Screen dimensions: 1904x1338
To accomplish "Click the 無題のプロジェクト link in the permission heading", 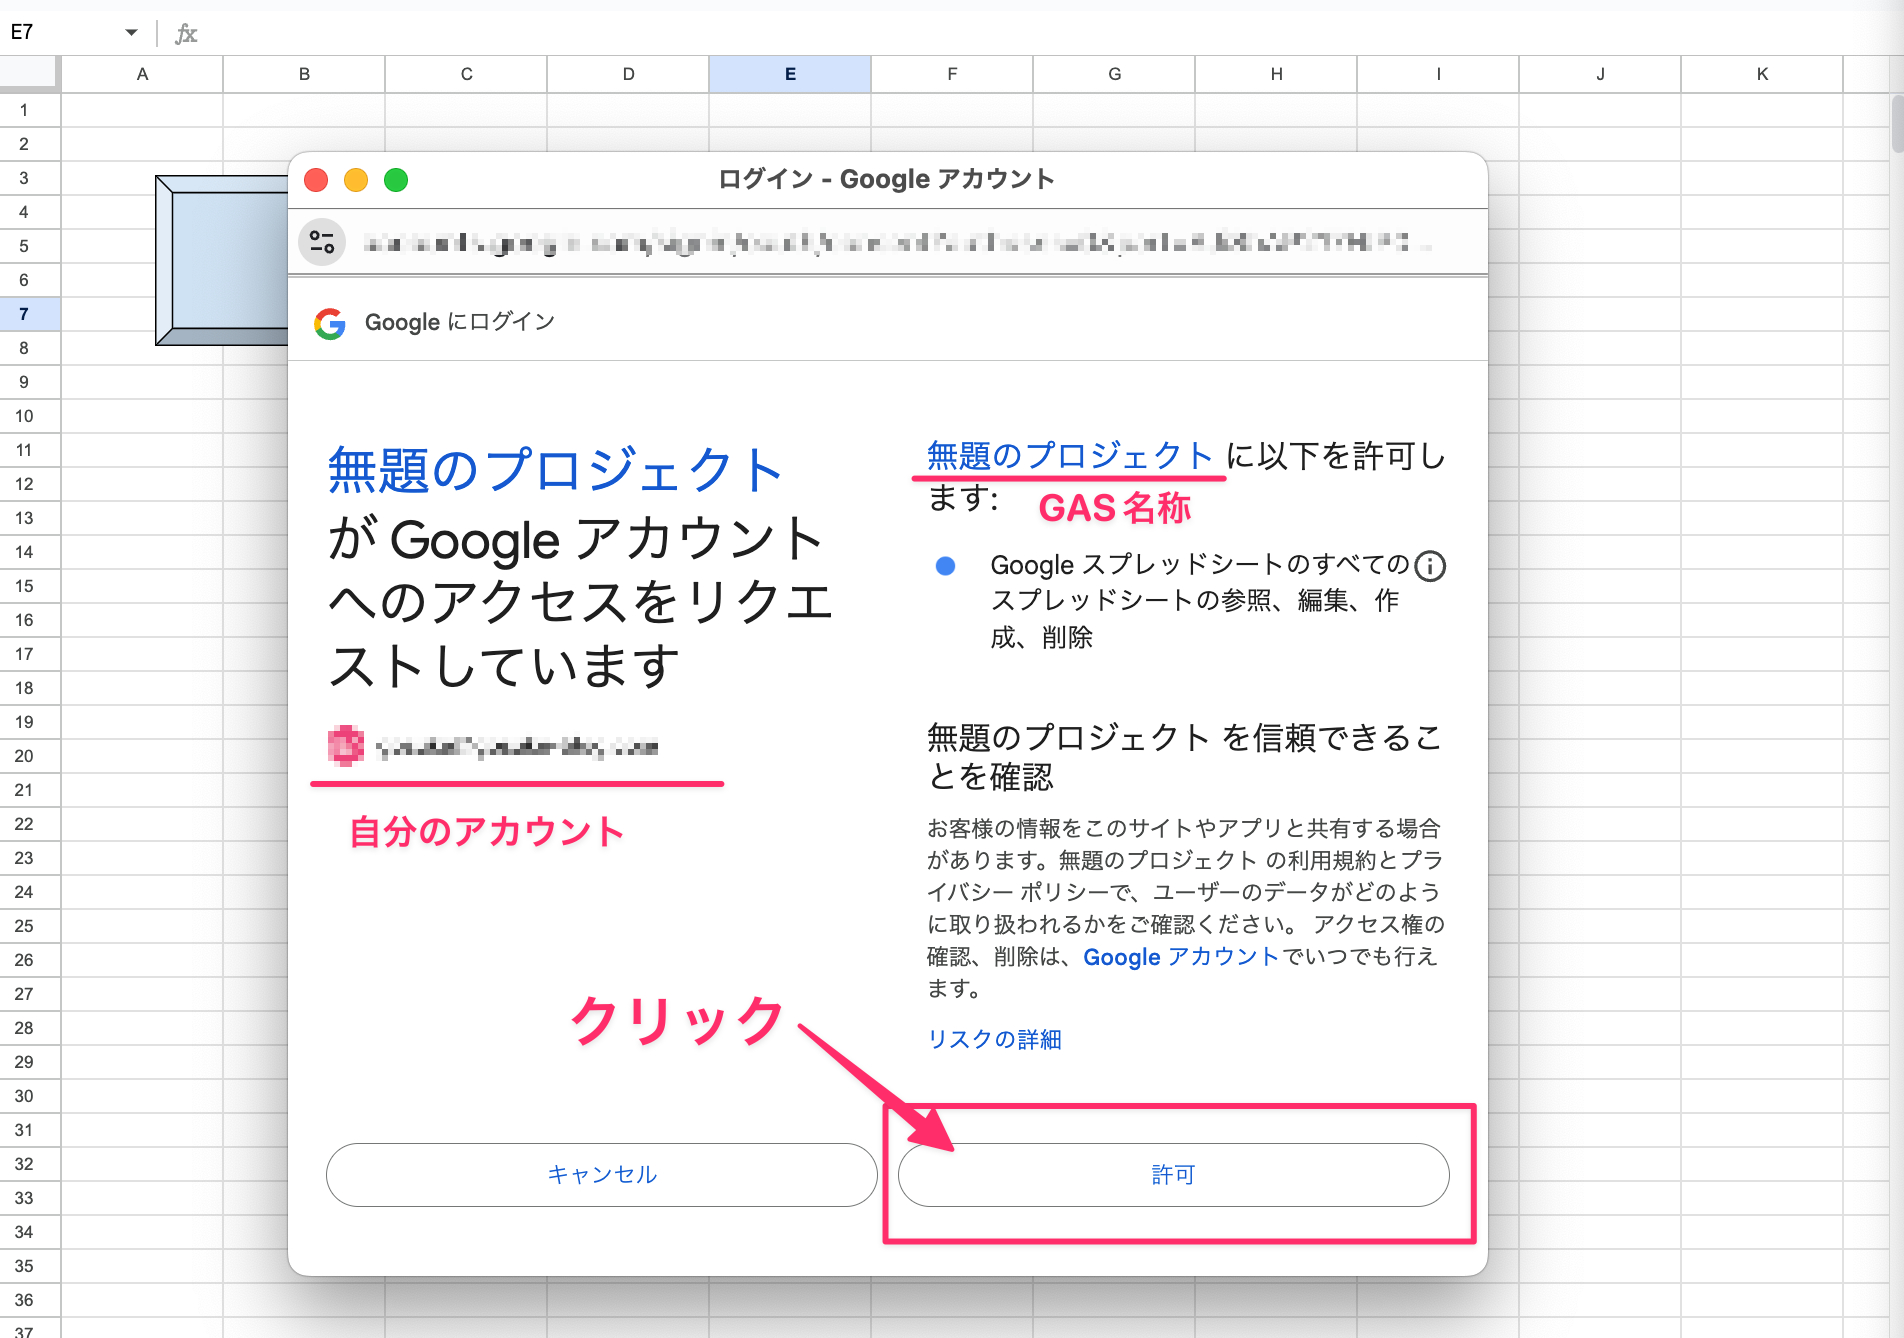I will (x=1070, y=456).
